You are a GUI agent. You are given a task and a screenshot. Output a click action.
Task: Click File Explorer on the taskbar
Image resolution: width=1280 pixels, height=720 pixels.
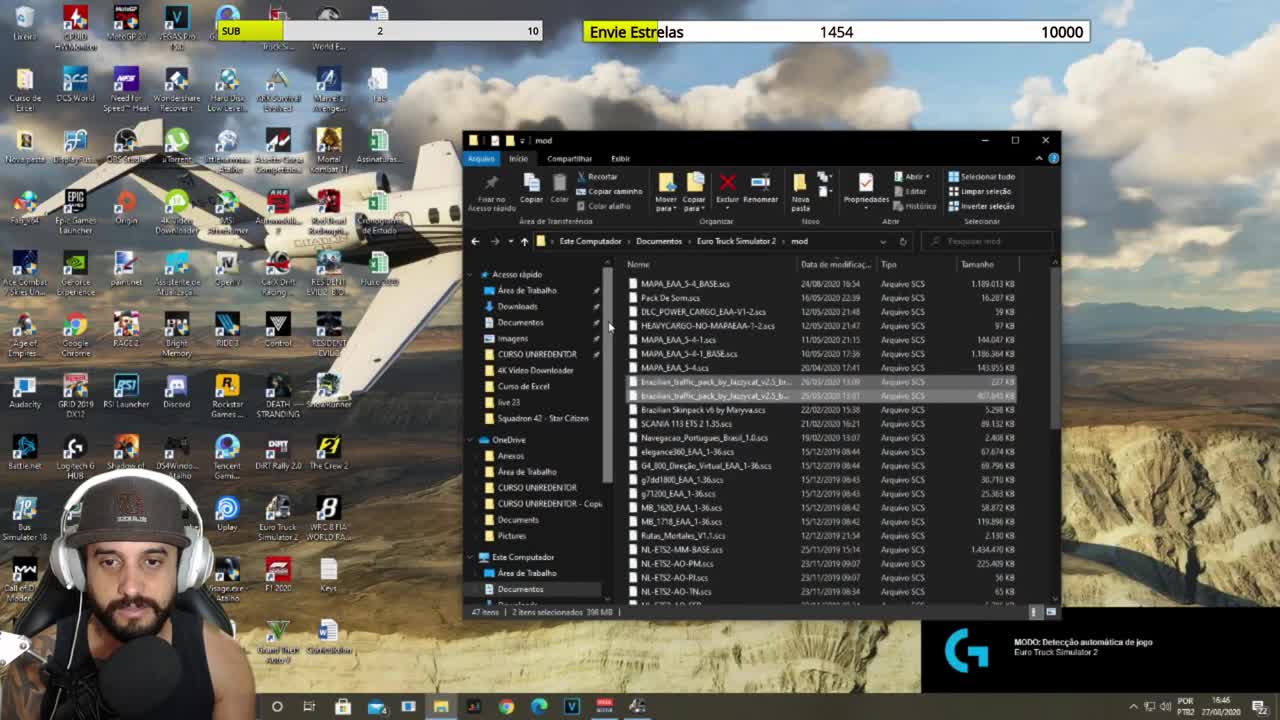click(x=441, y=706)
